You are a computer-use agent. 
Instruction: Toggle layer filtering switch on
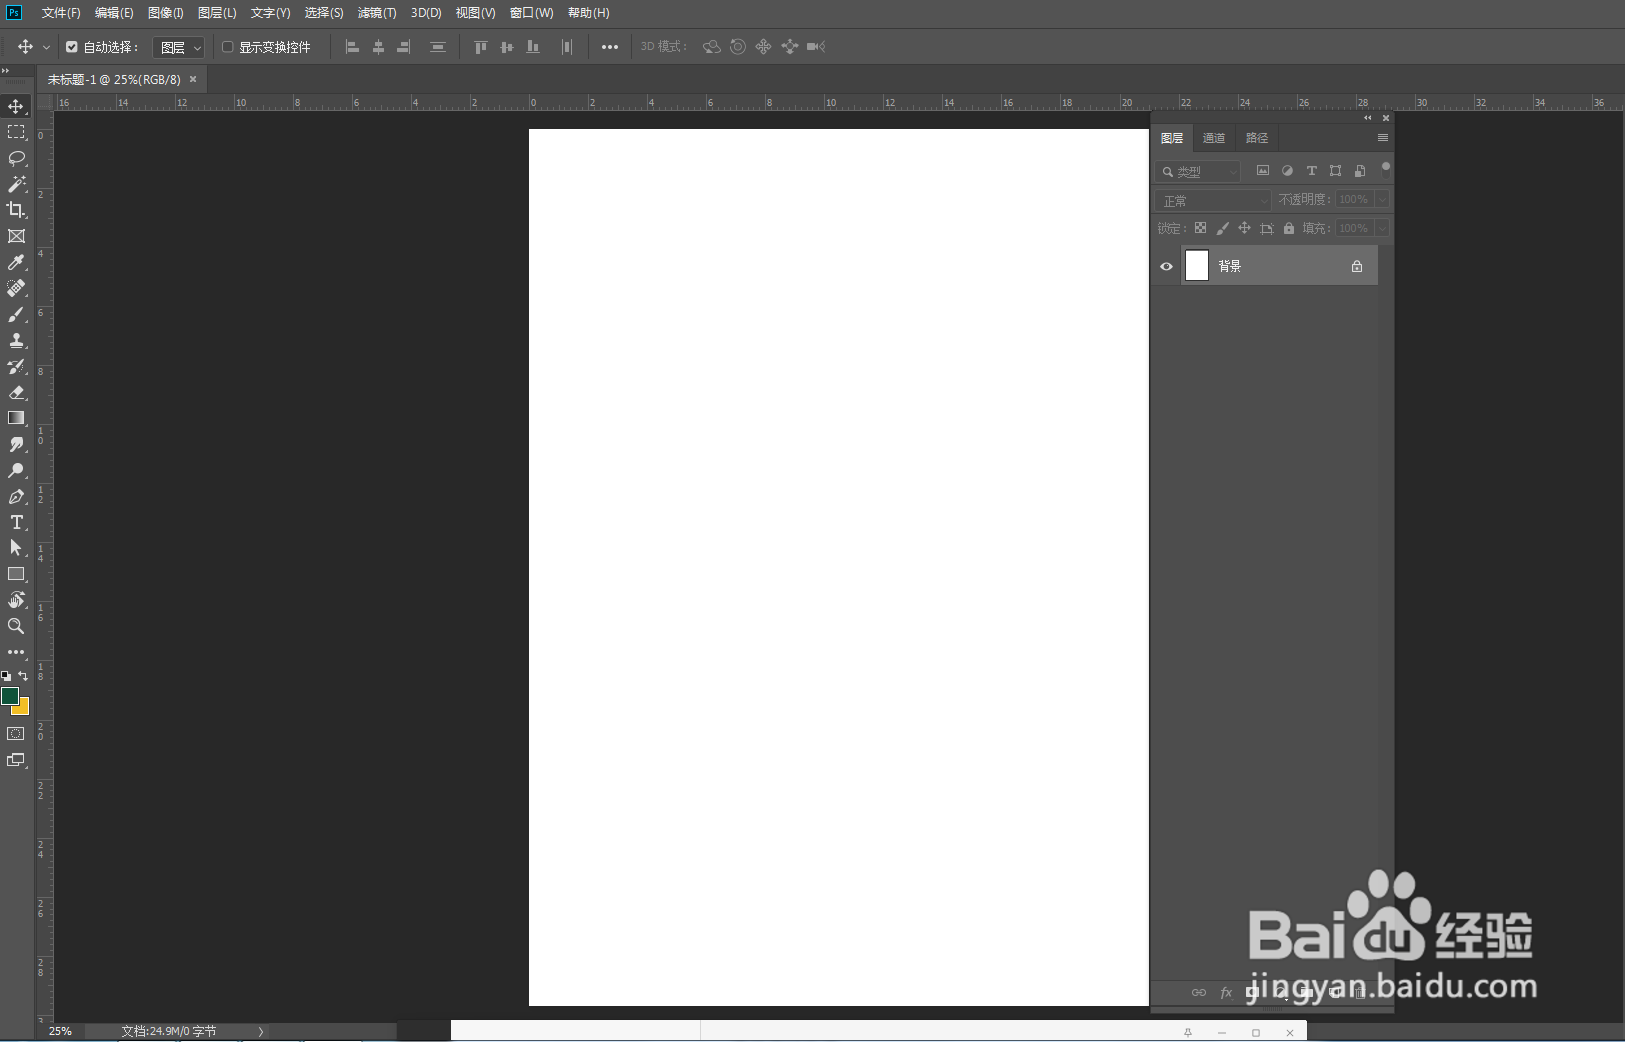coord(1385,170)
